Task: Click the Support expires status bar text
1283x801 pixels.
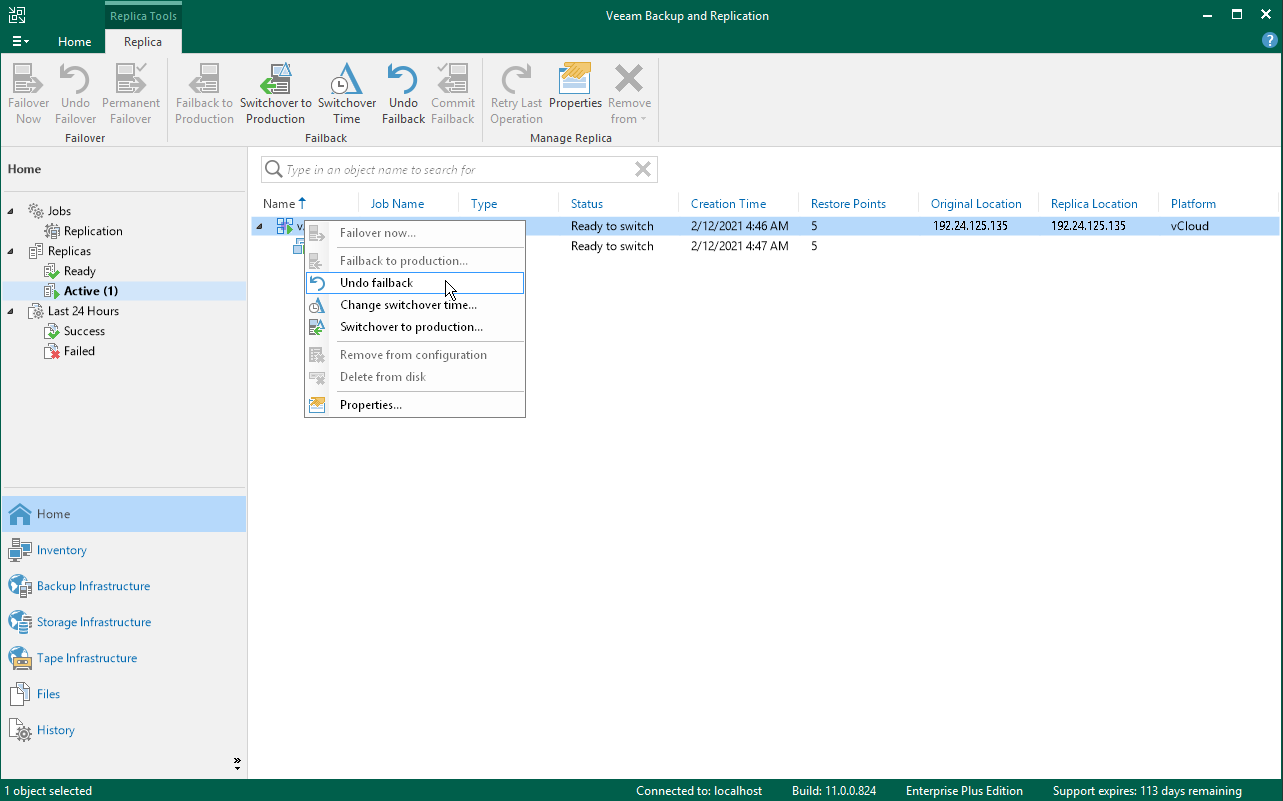Action: pos(1147,791)
